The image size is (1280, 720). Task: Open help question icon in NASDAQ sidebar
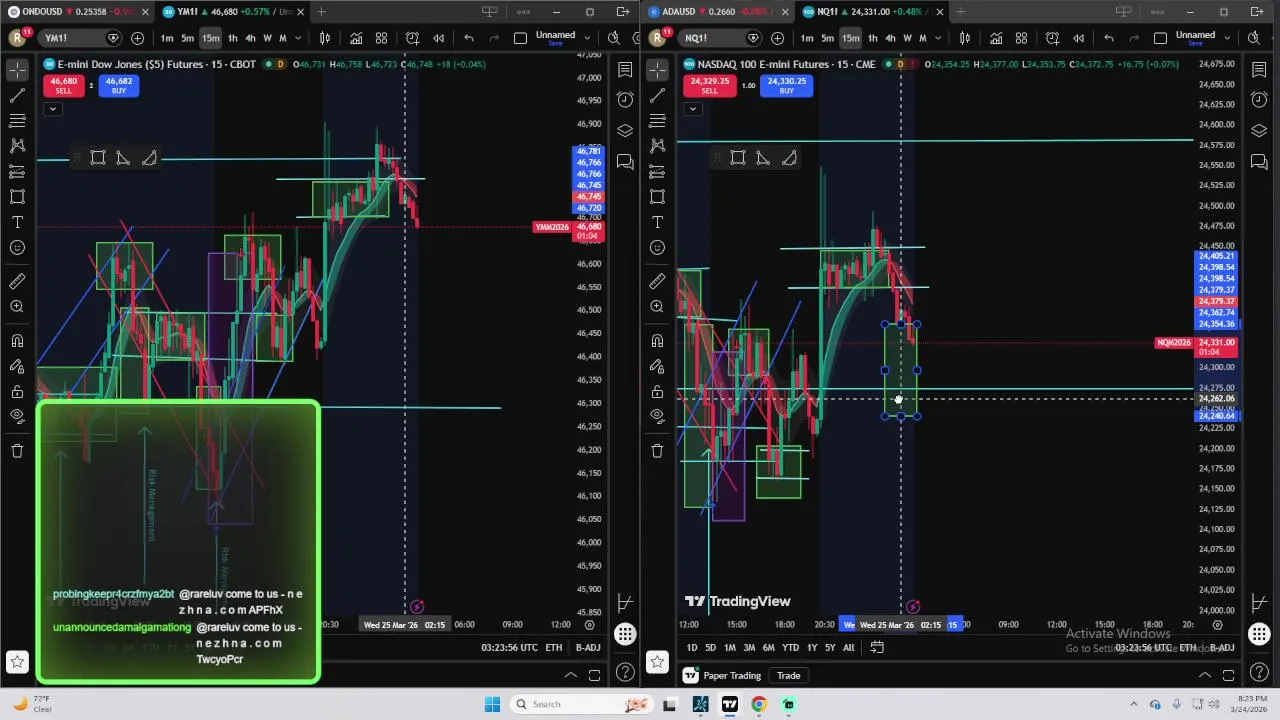[x=1259, y=672]
